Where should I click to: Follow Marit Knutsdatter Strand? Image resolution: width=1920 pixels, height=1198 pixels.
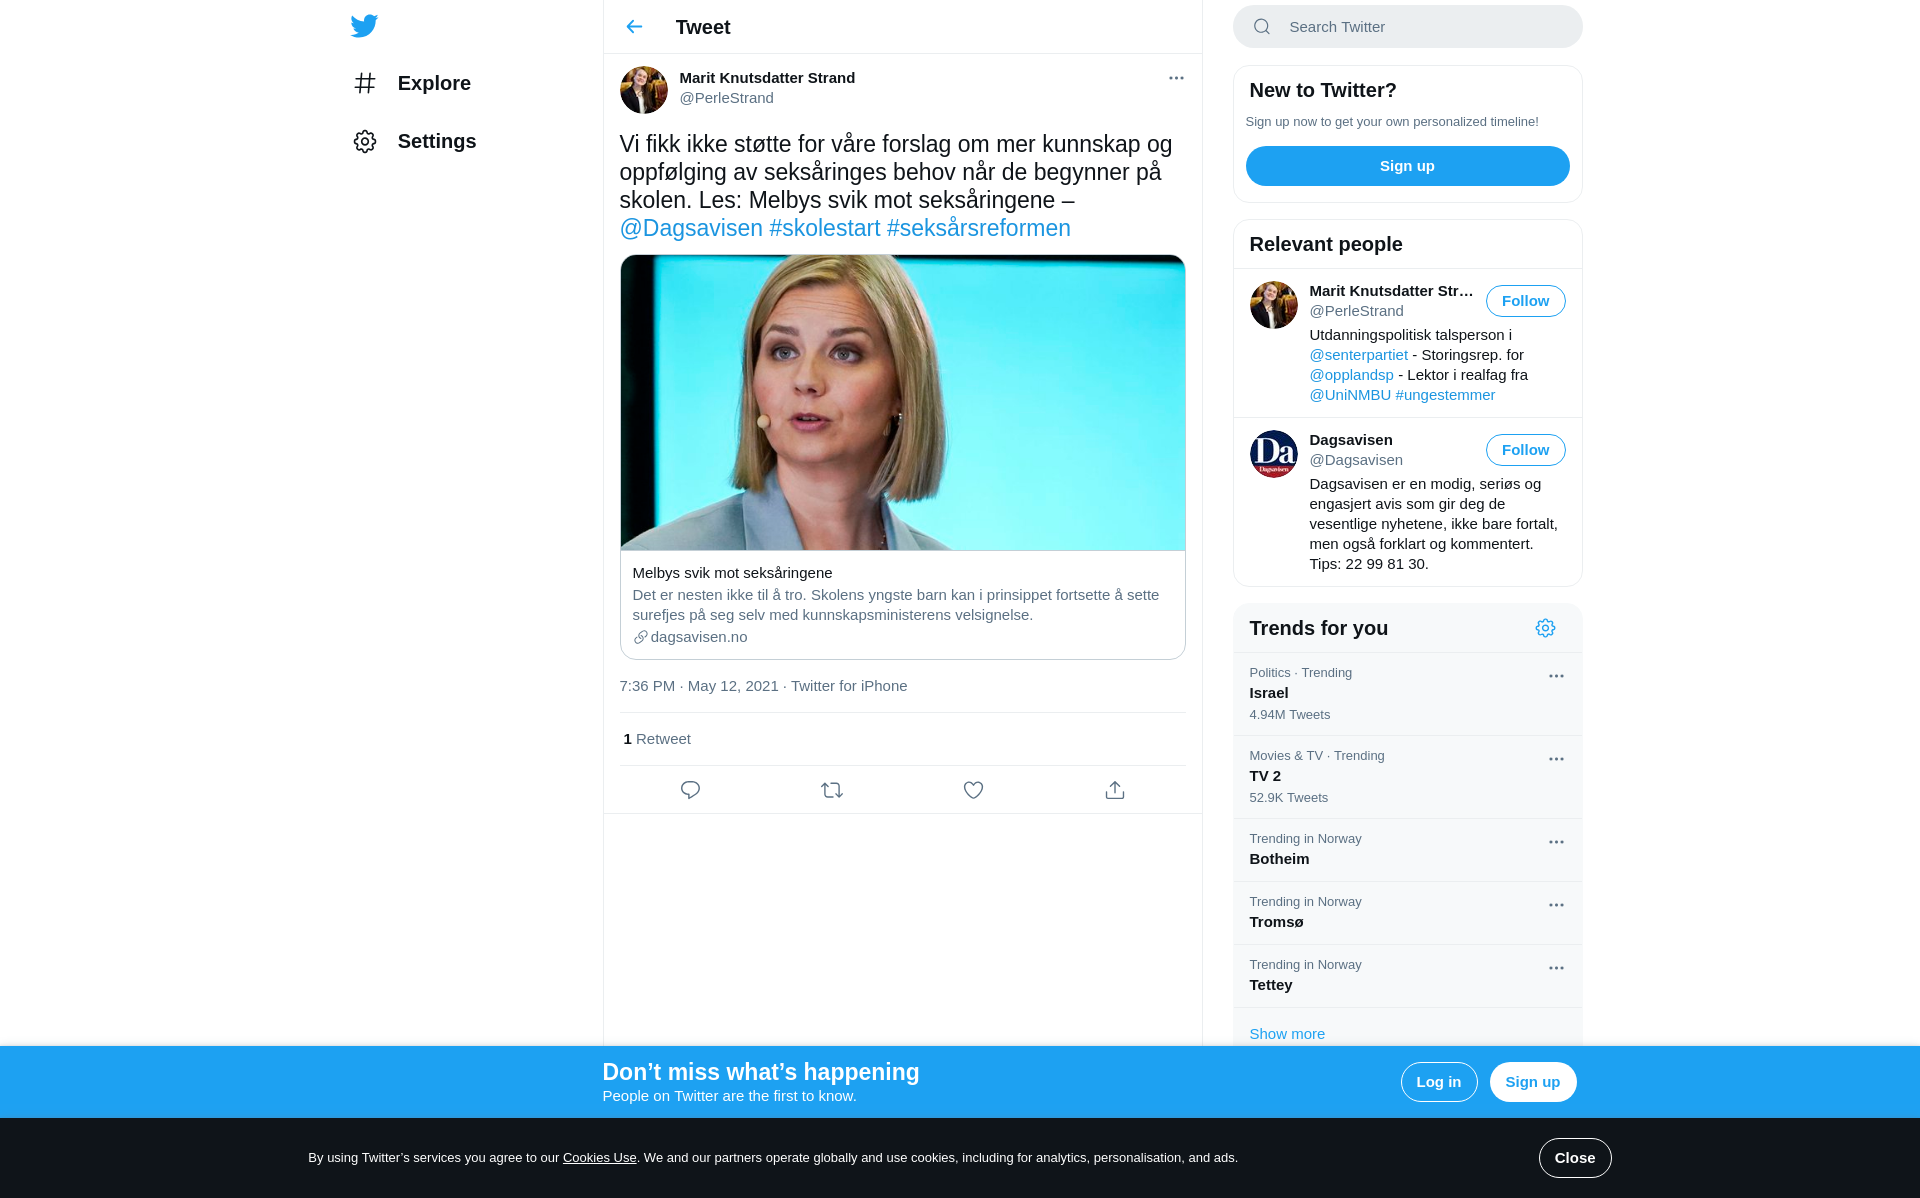(1525, 301)
